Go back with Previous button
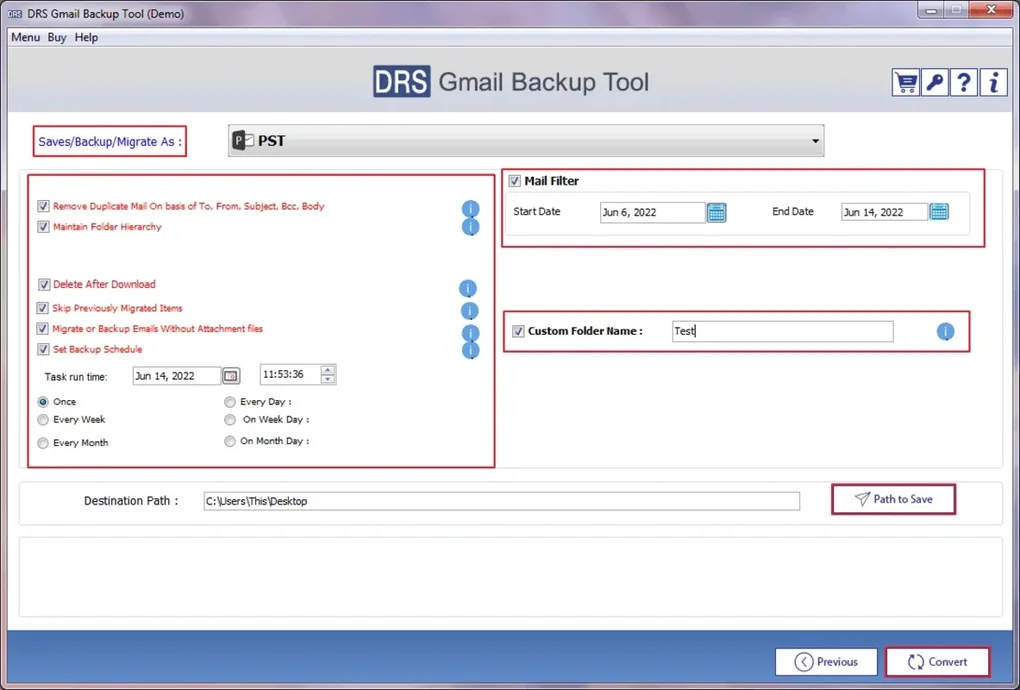The height and width of the screenshot is (690, 1020). coord(826,661)
